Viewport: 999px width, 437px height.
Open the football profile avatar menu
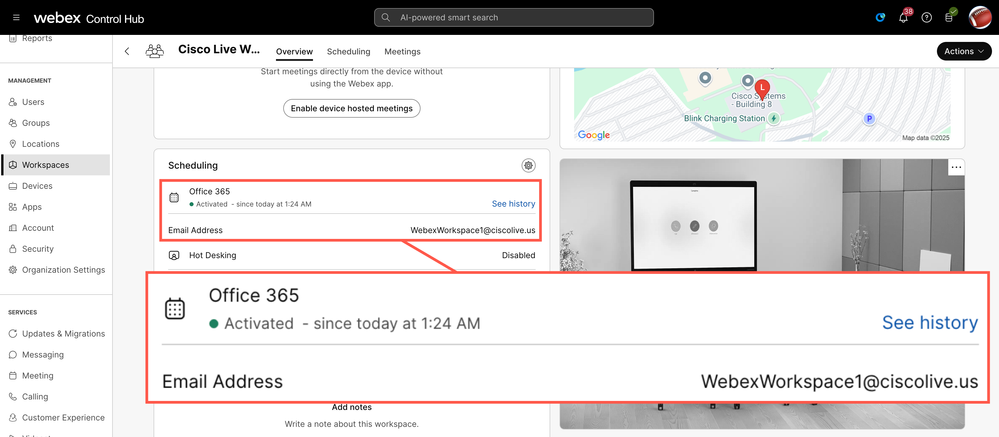(x=980, y=18)
